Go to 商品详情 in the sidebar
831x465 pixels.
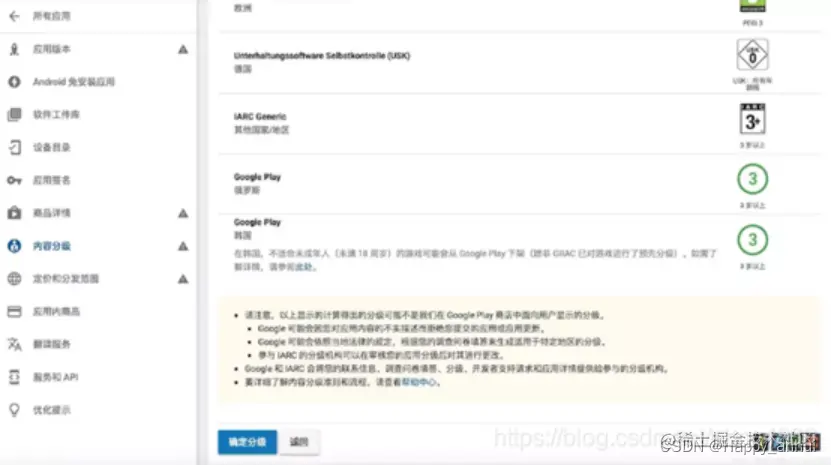(x=52, y=213)
